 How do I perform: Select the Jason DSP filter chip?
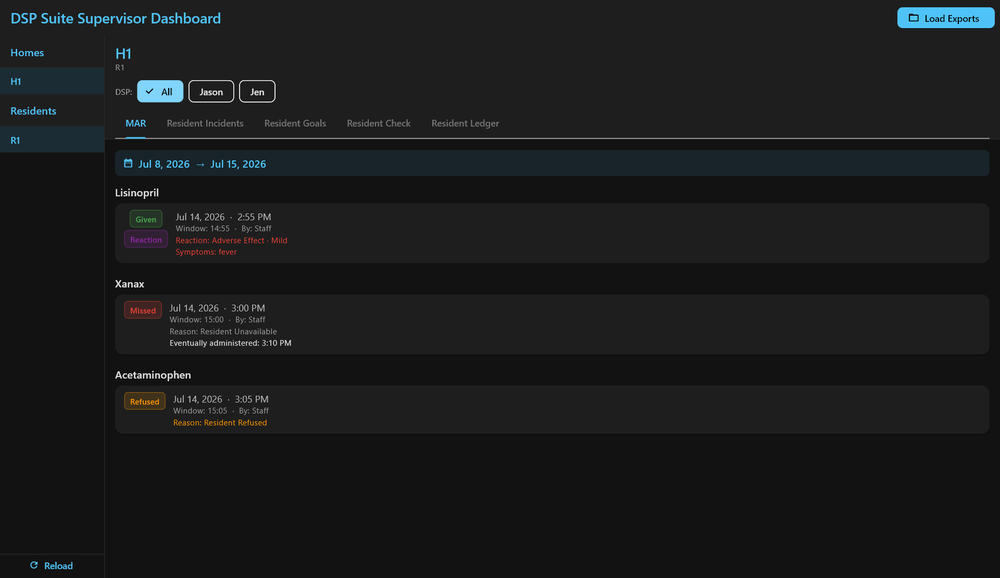point(211,91)
